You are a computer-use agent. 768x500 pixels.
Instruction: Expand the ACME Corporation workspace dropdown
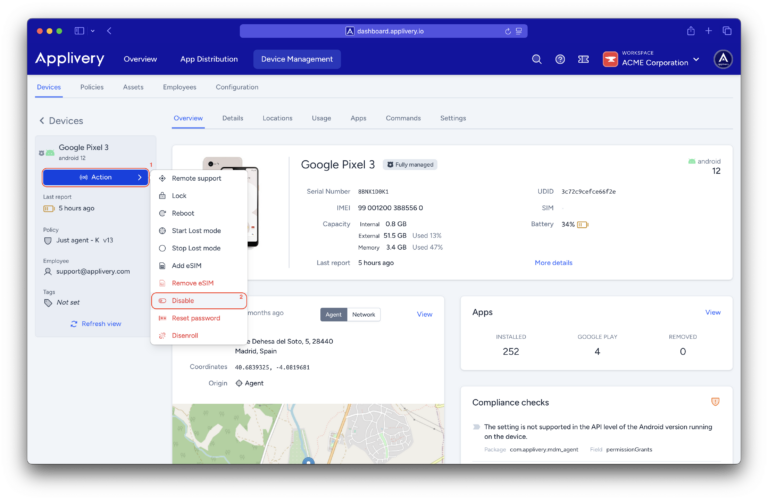(x=696, y=59)
